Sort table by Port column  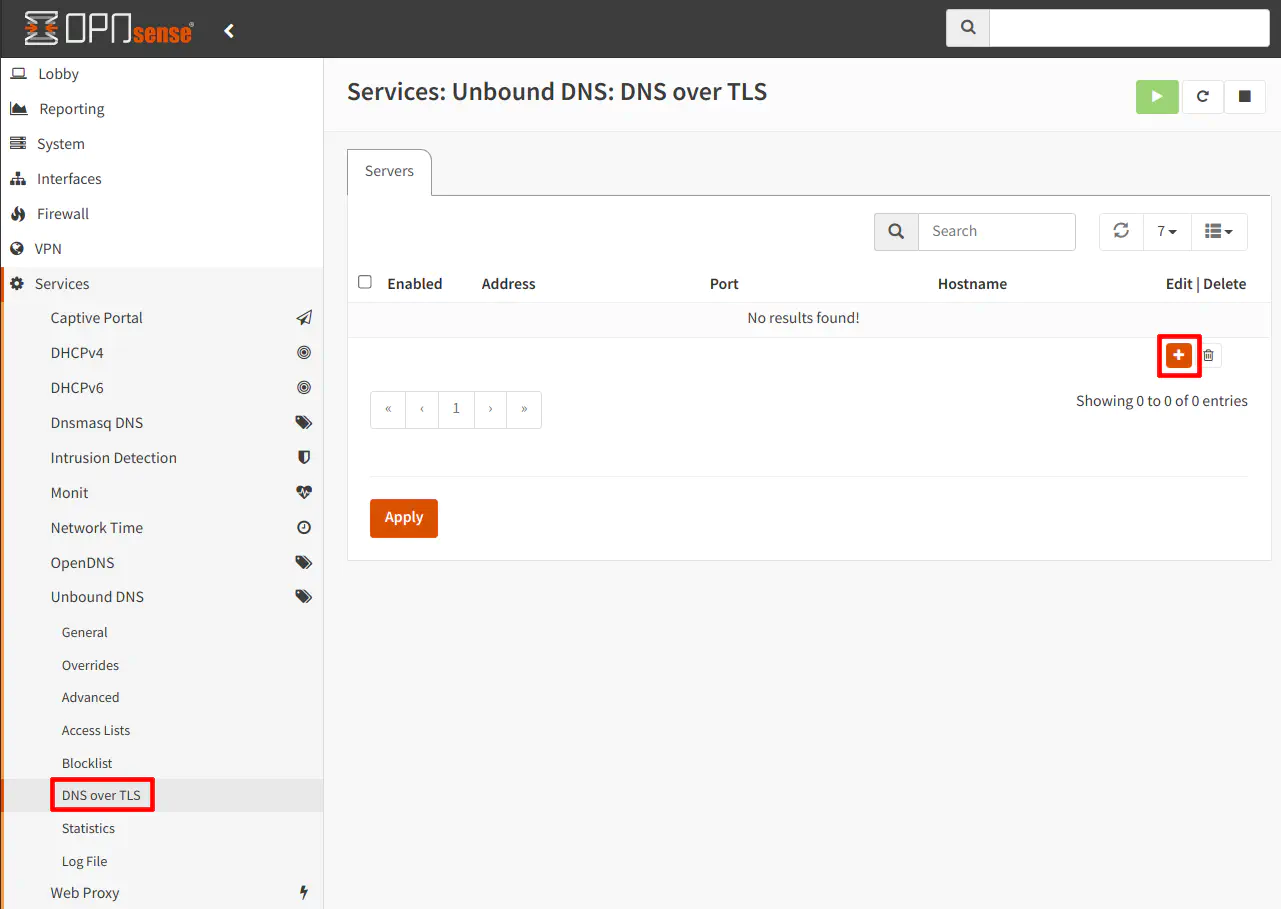click(724, 284)
